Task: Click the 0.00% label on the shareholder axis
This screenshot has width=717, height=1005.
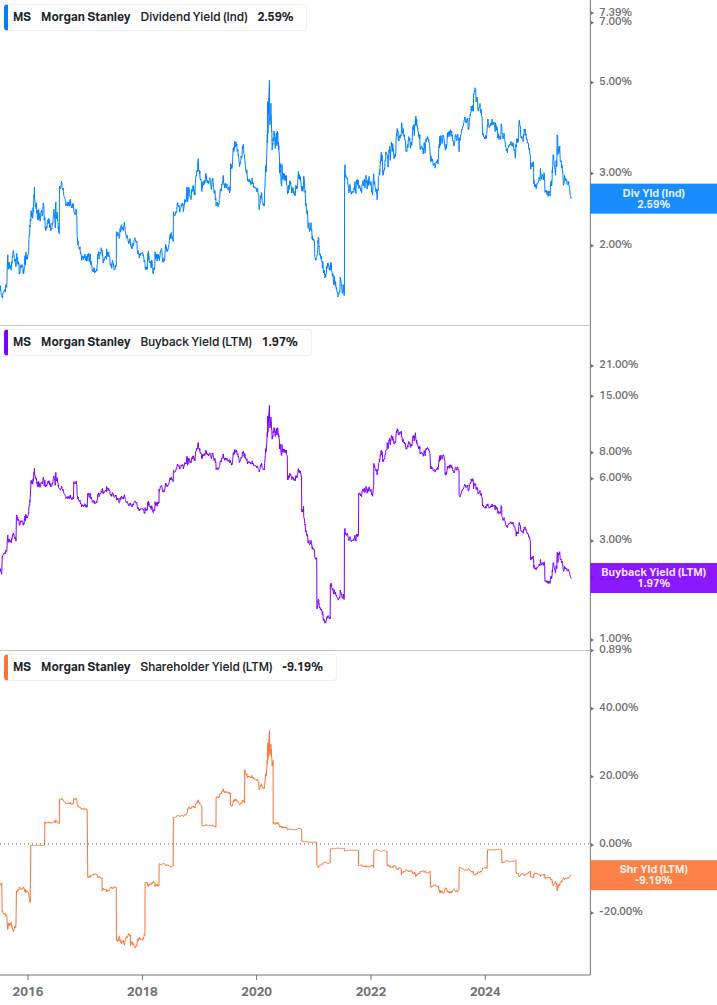Action: [615, 843]
